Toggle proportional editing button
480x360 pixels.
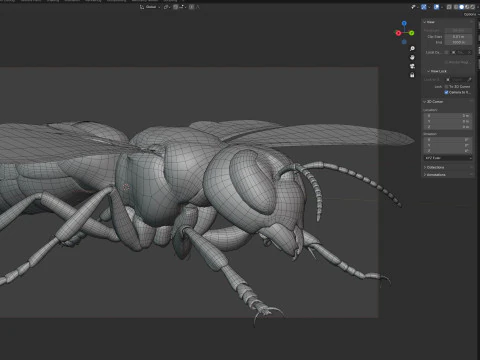coord(191,7)
